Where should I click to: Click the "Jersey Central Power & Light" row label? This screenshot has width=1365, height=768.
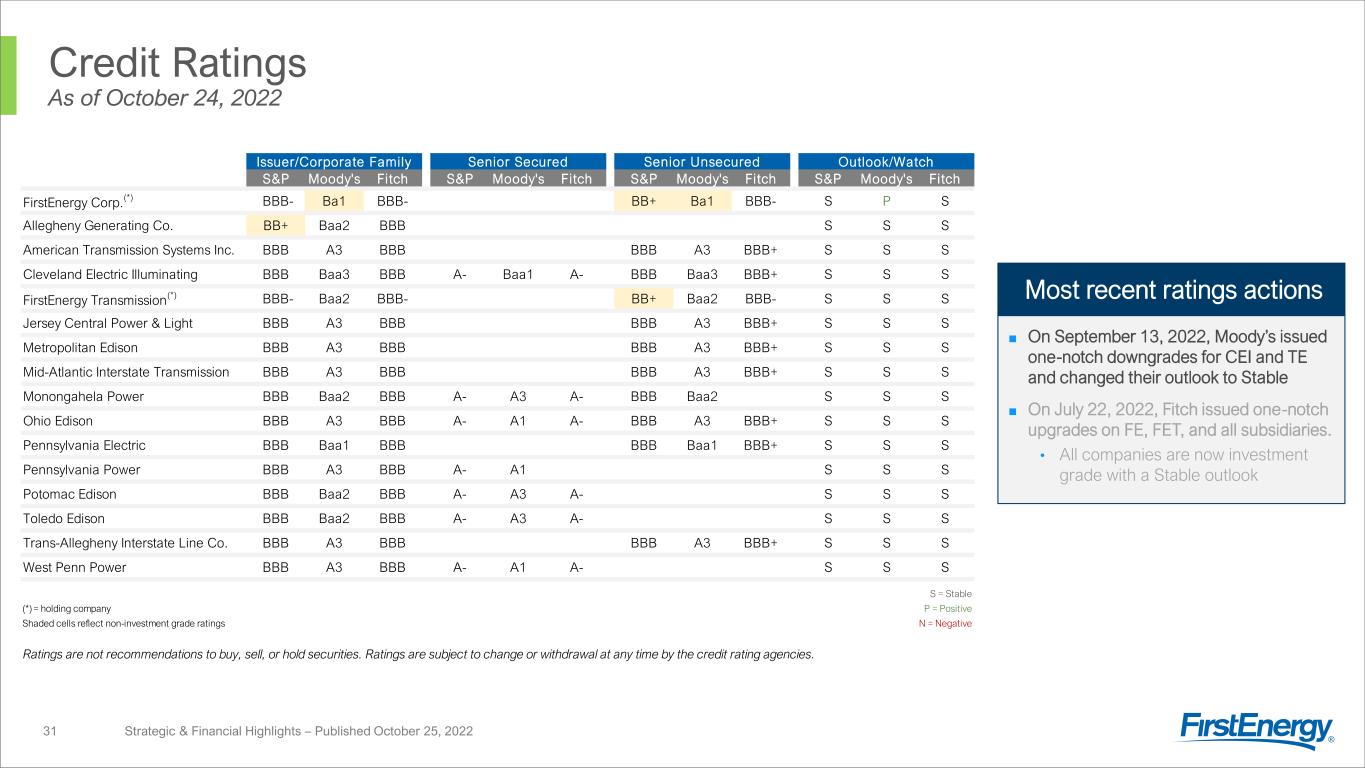click(x=107, y=323)
